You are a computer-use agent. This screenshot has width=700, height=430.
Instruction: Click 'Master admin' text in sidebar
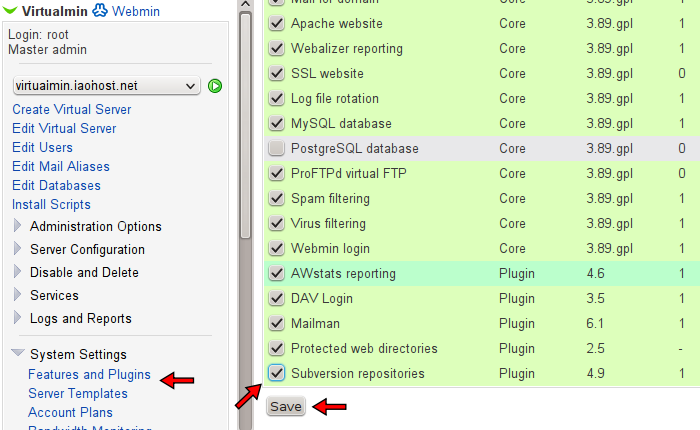coord(47,50)
